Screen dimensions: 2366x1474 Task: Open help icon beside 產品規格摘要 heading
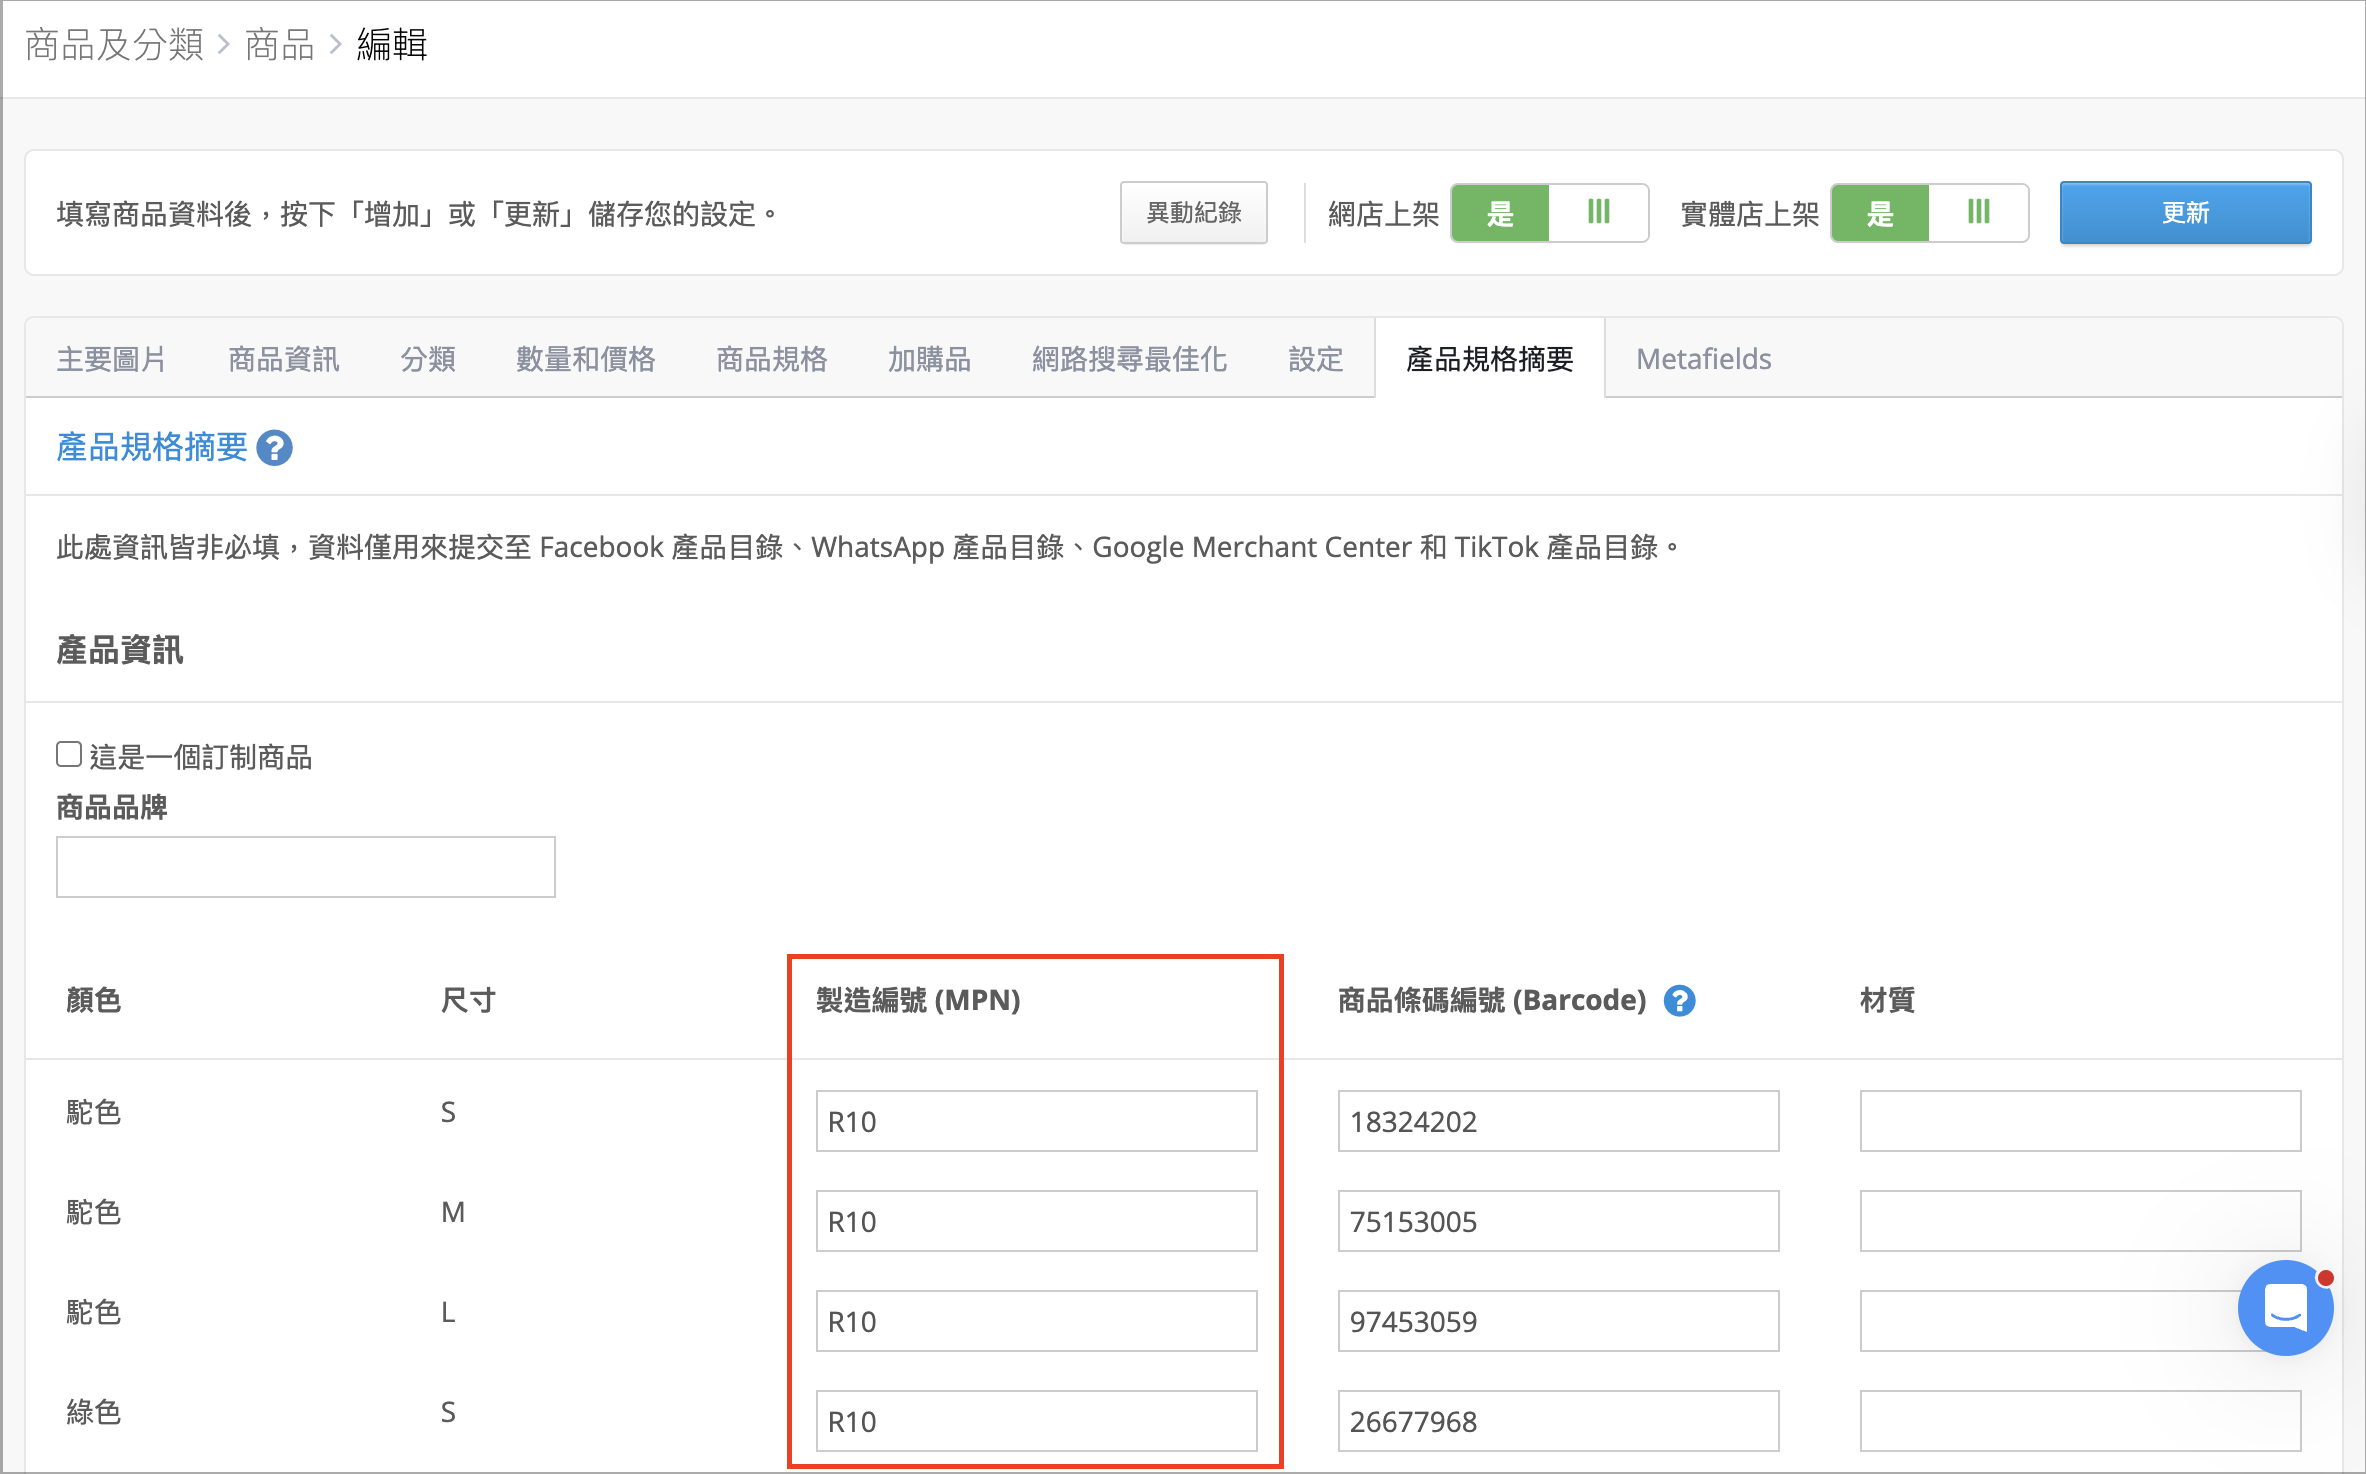274,448
